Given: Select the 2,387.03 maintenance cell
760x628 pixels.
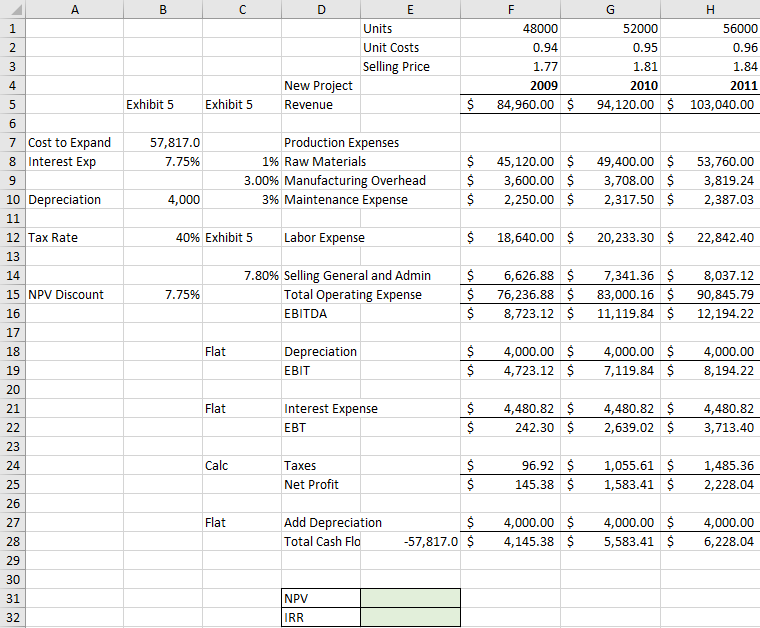Looking at the screenshot, I should 710,200.
